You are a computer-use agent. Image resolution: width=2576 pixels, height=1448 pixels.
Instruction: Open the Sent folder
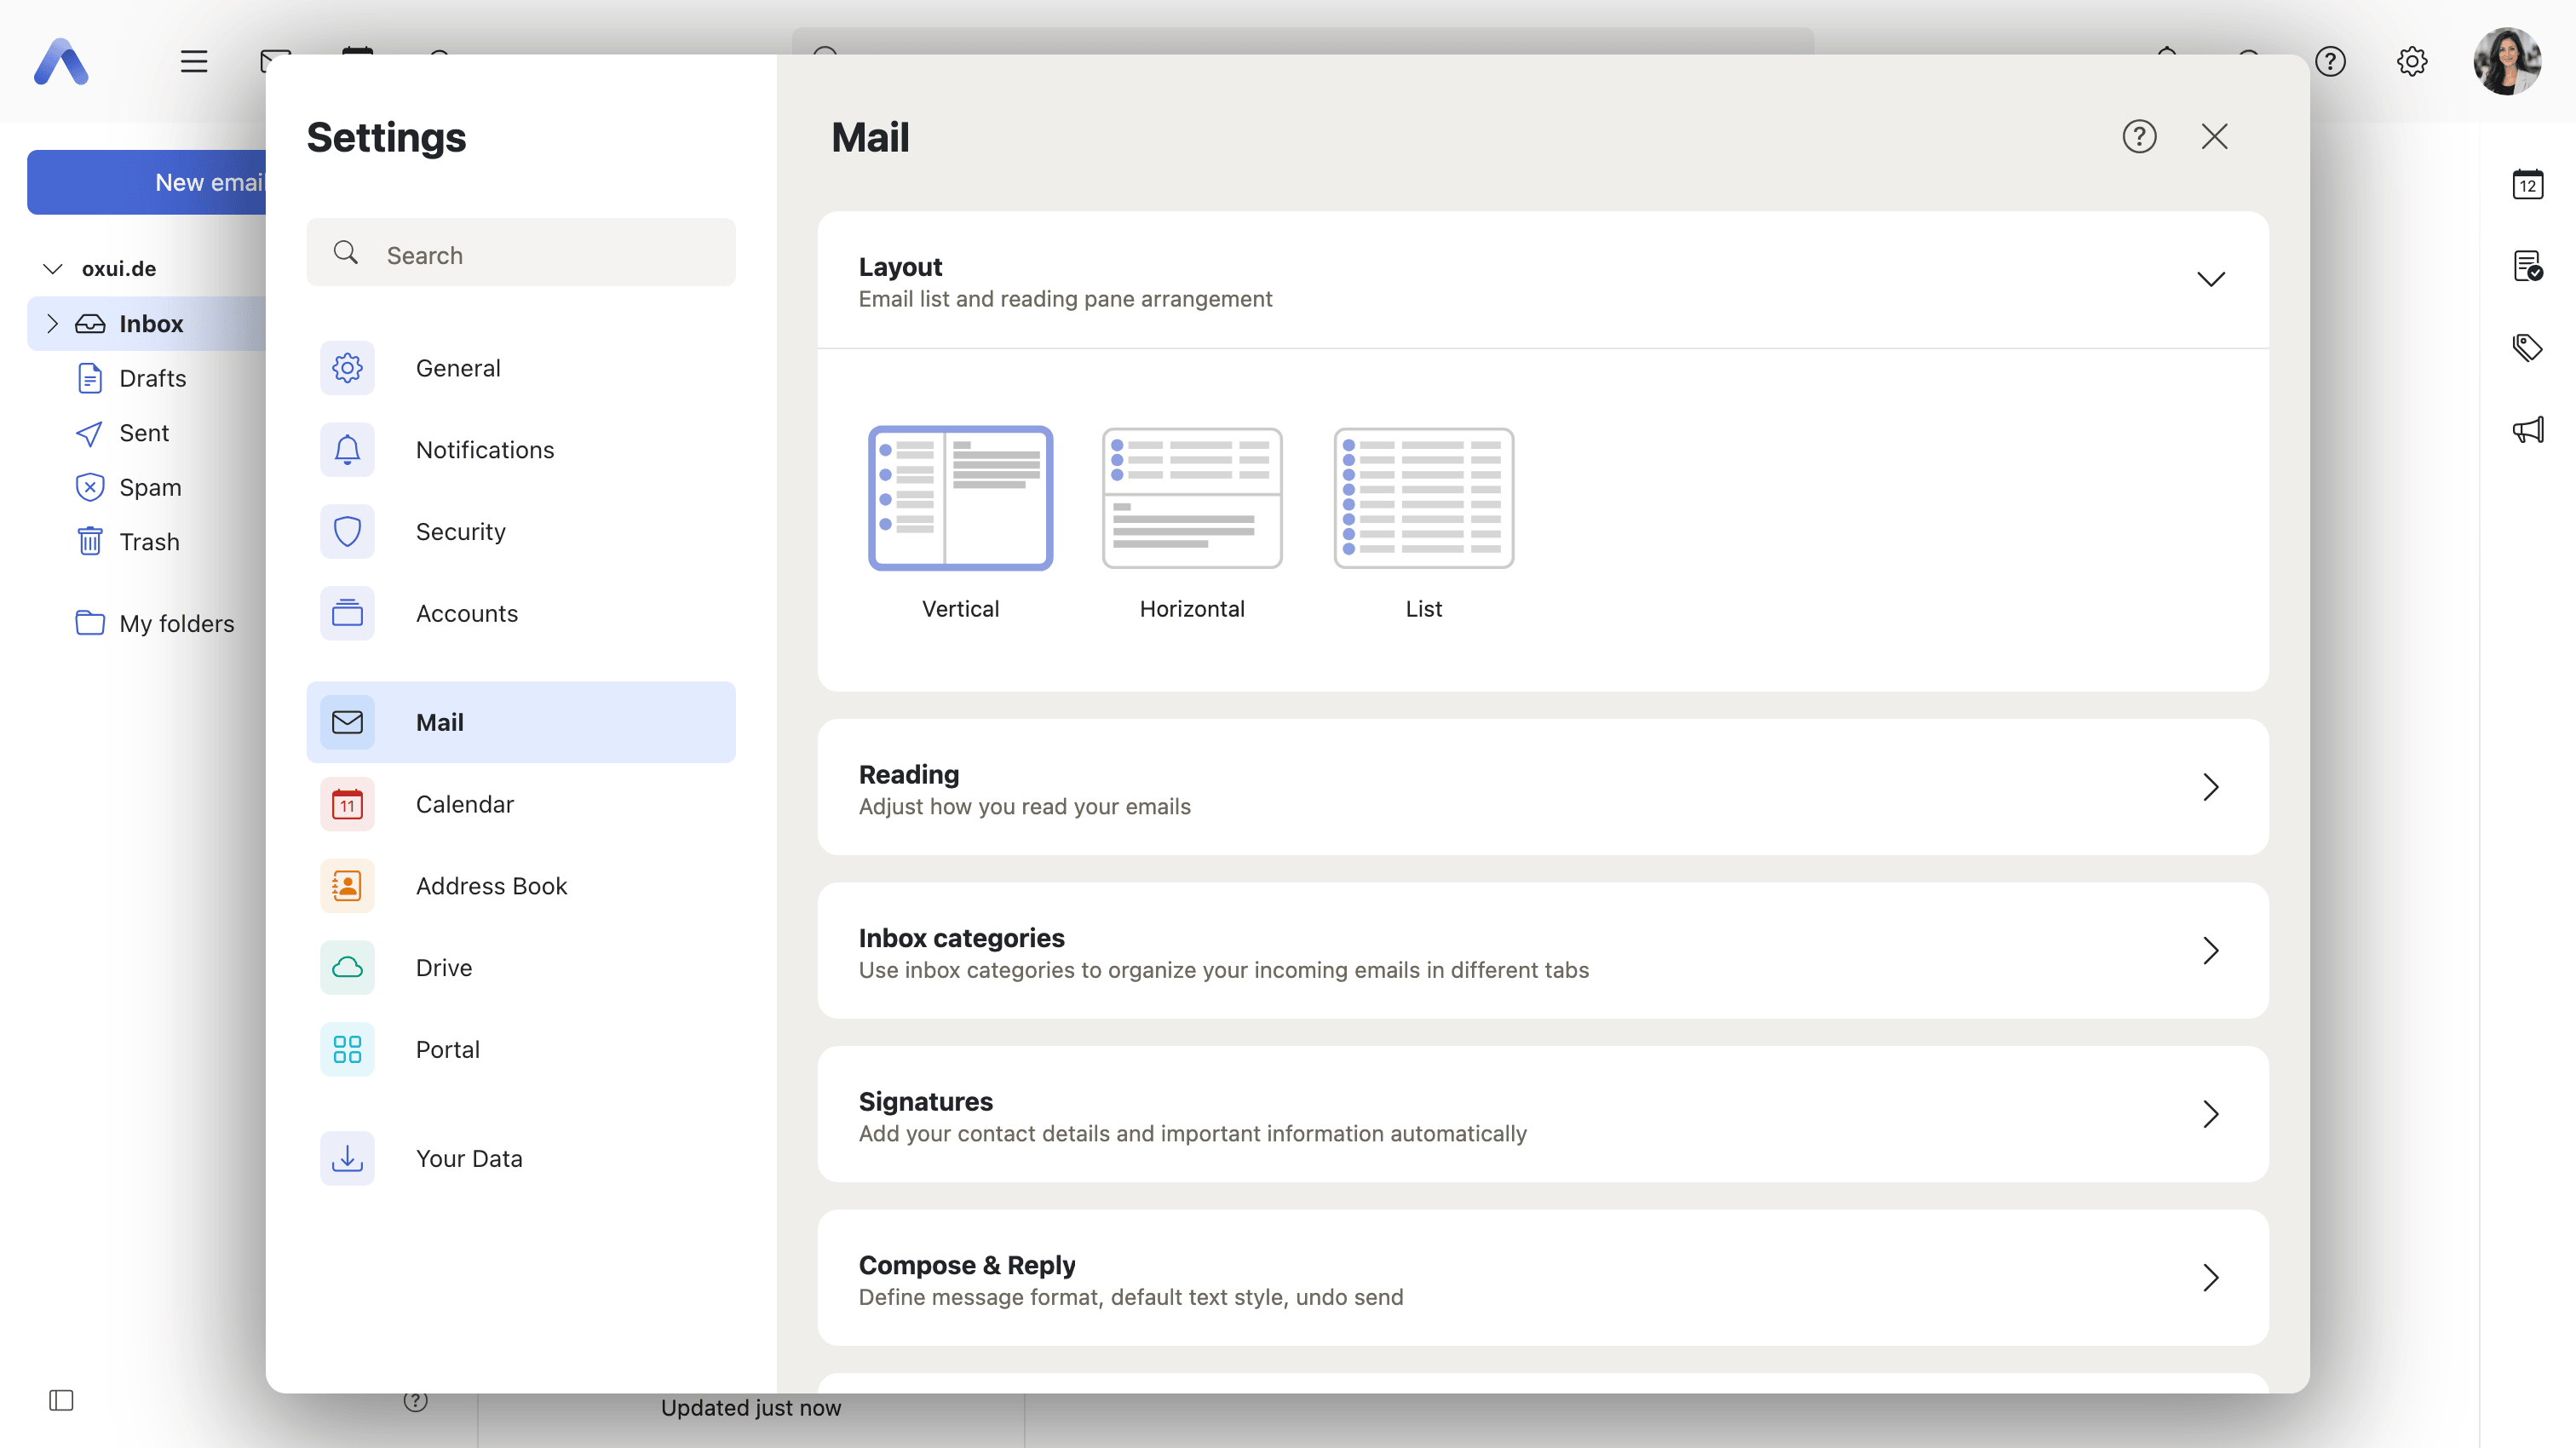pos(144,433)
